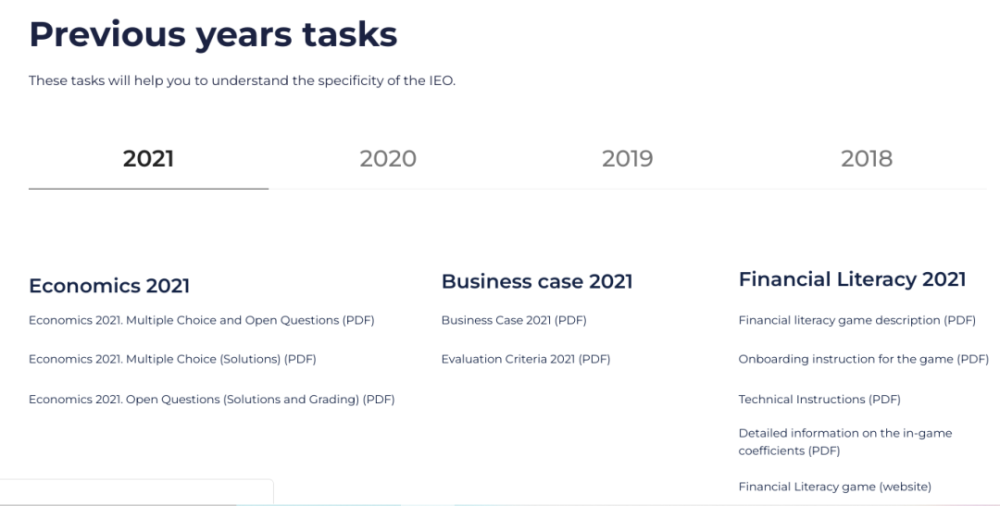
Task: Switch to the 2021 tab
Action: point(148,159)
